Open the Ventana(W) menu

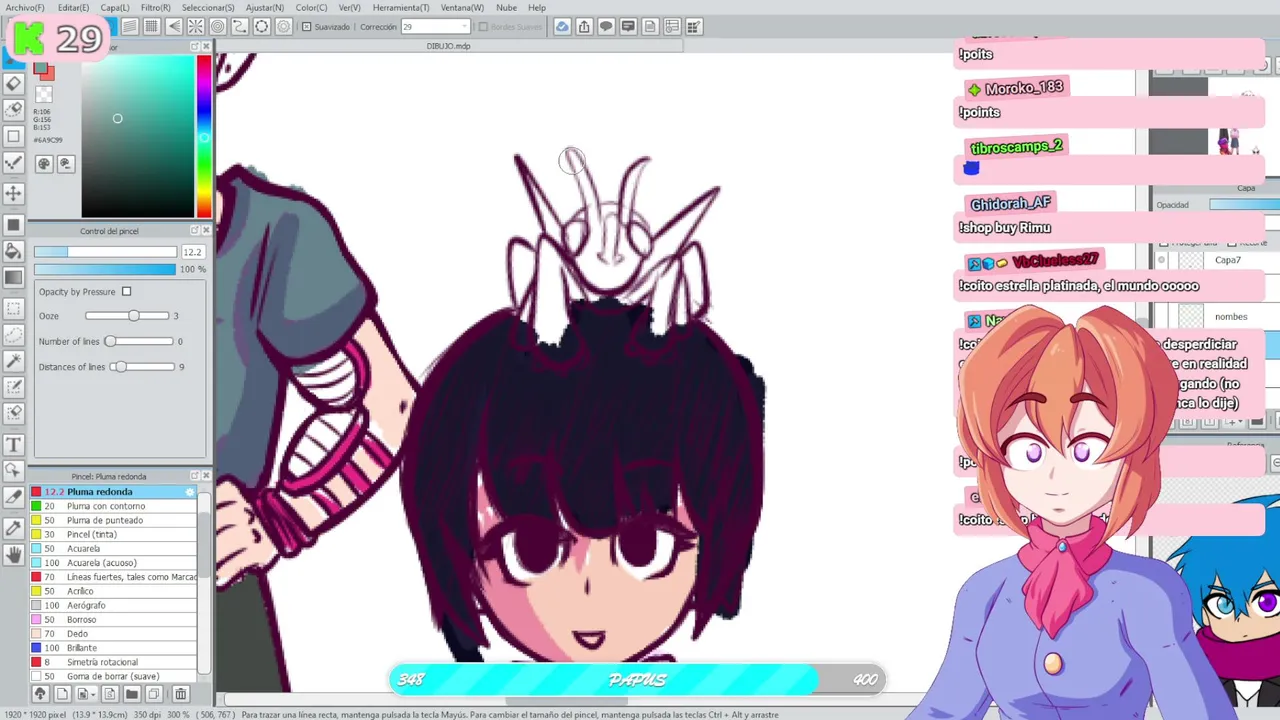[x=462, y=7]
